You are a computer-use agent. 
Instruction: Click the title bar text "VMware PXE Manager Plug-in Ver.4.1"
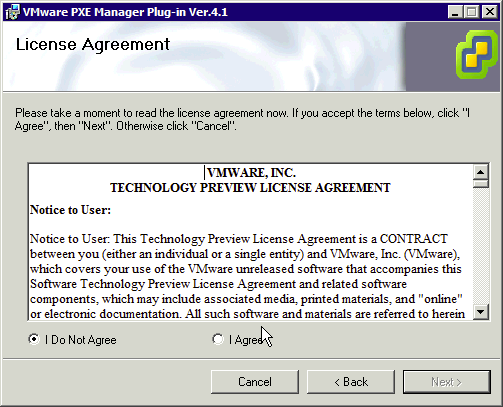click(125, 12)
